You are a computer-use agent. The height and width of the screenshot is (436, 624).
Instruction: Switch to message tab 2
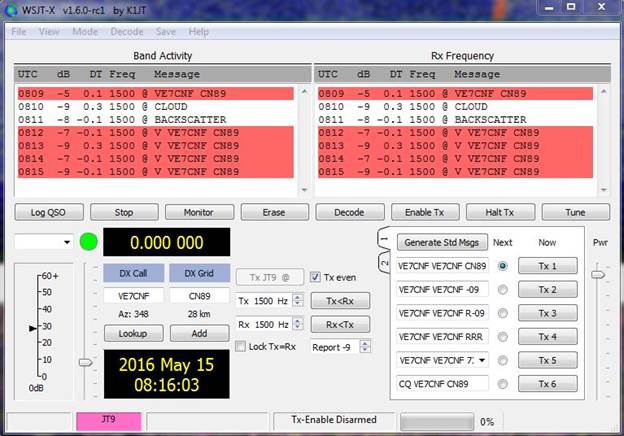(x=383, y=262)
